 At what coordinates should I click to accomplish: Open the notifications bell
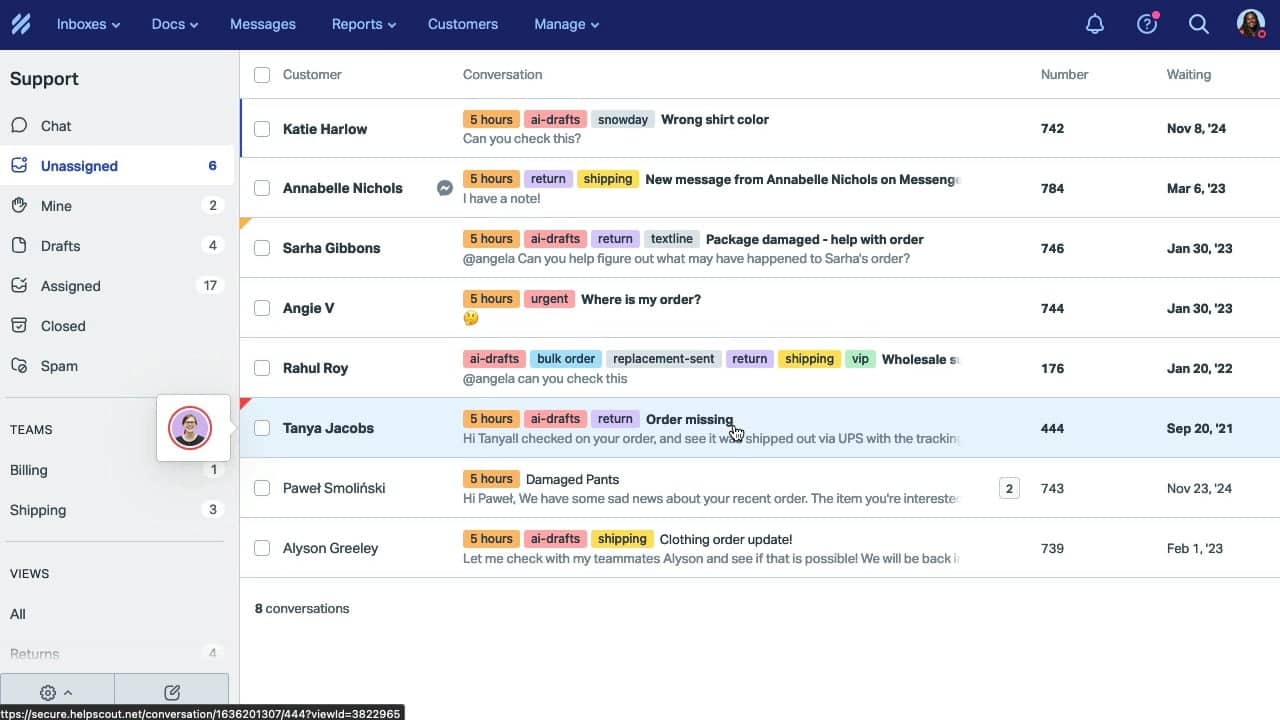[x=1094, y=23]
